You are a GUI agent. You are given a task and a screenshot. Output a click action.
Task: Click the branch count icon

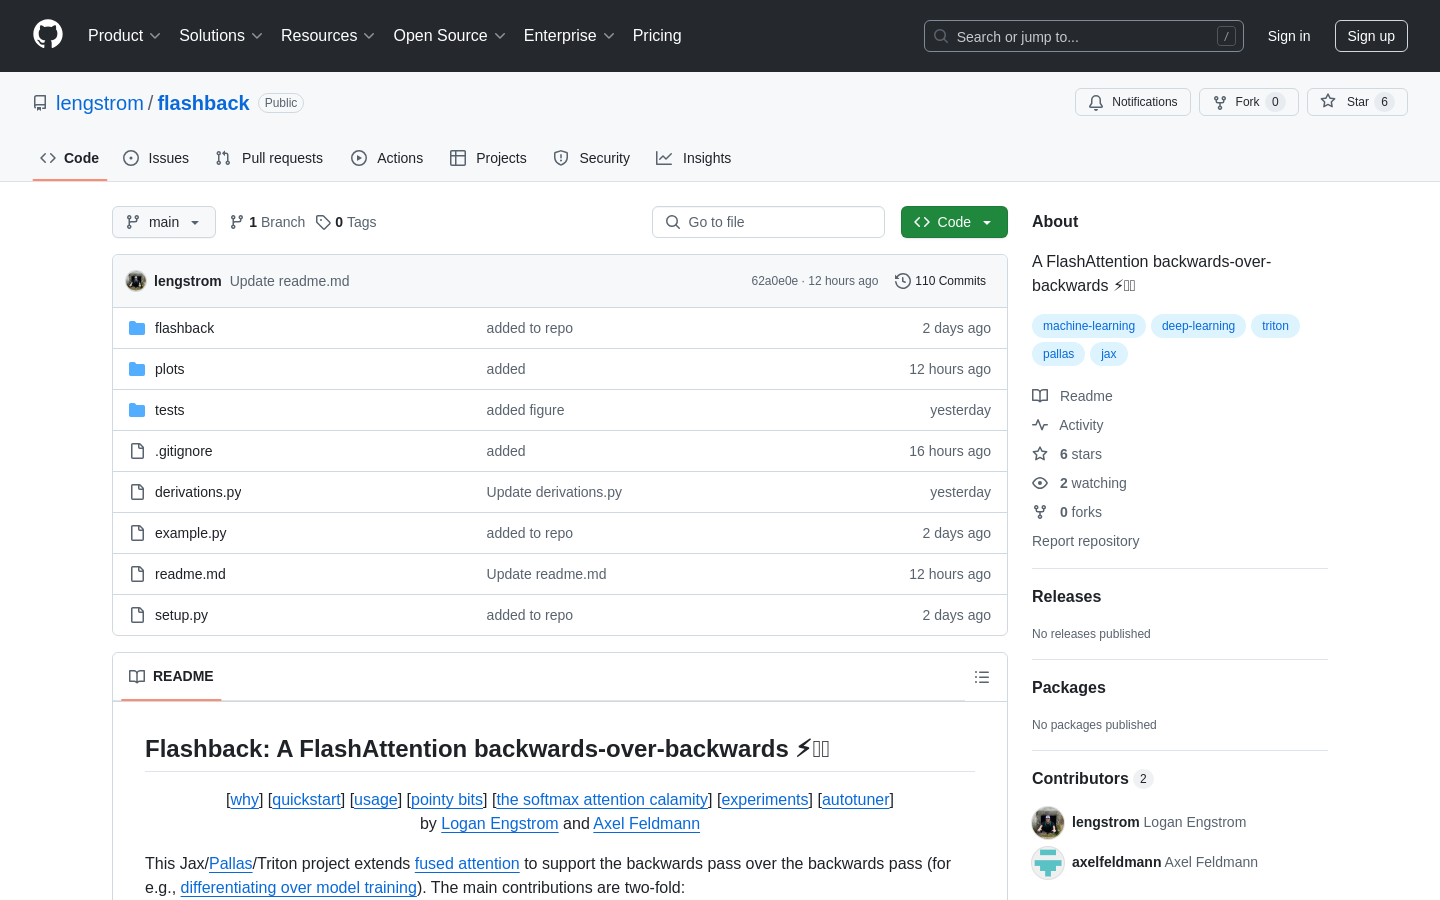(x=237, y=222)
